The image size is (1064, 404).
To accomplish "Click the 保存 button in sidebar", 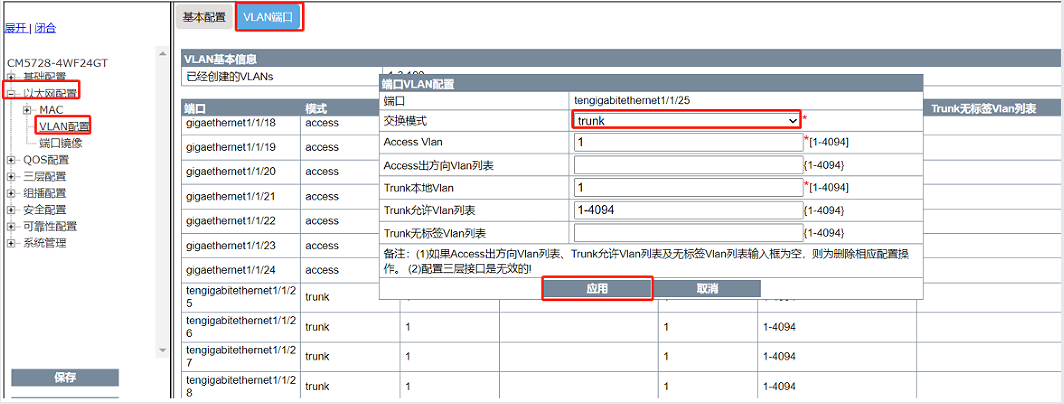I will [x=64, y=377].
